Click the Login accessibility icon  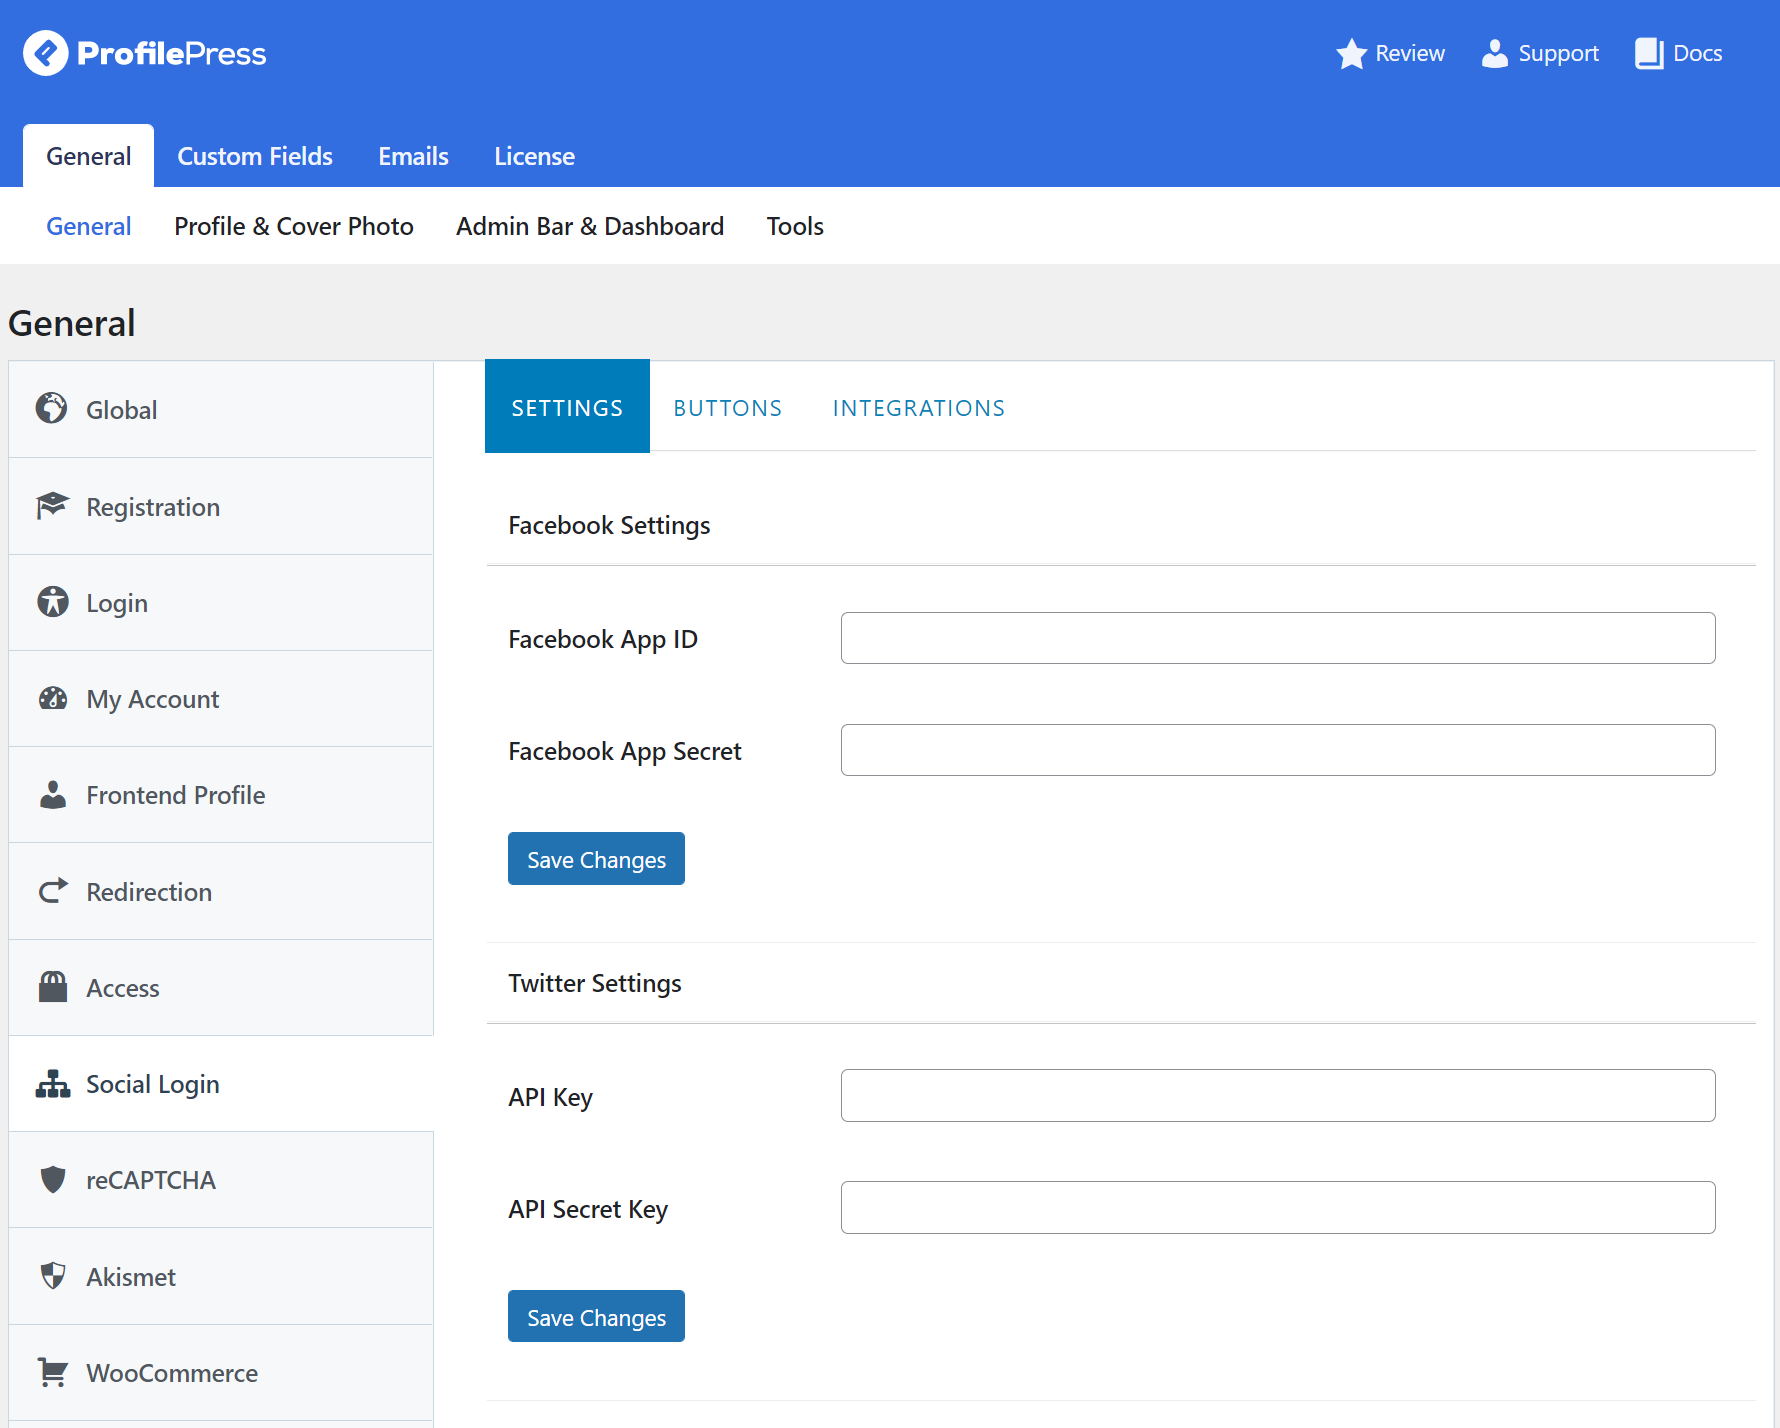point(53,602)
